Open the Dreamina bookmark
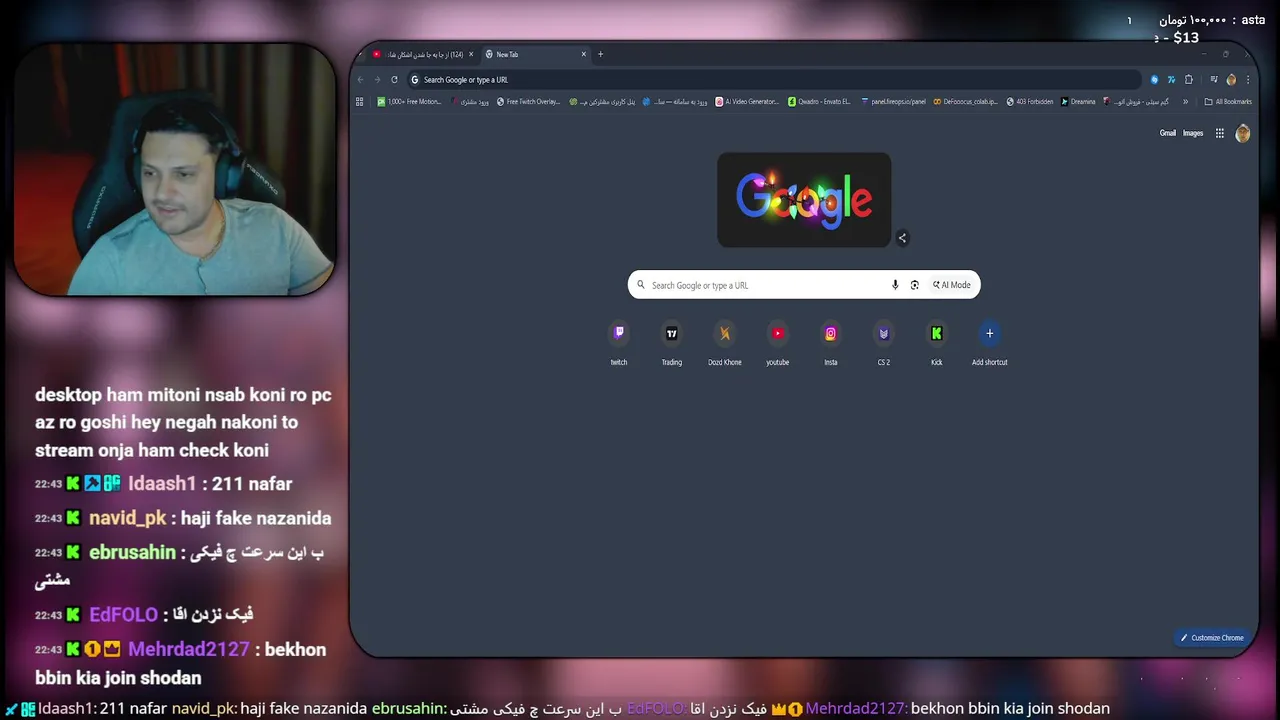This screenshot has height=720, width=1280. point(1078,101)
